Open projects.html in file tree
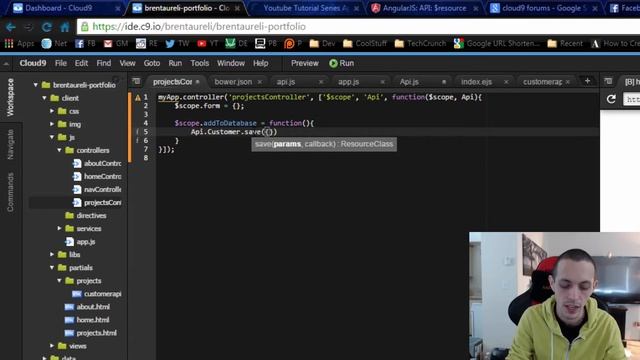This screenshot has height=360, width=640. pyautogui.click(x=91, y=333)
